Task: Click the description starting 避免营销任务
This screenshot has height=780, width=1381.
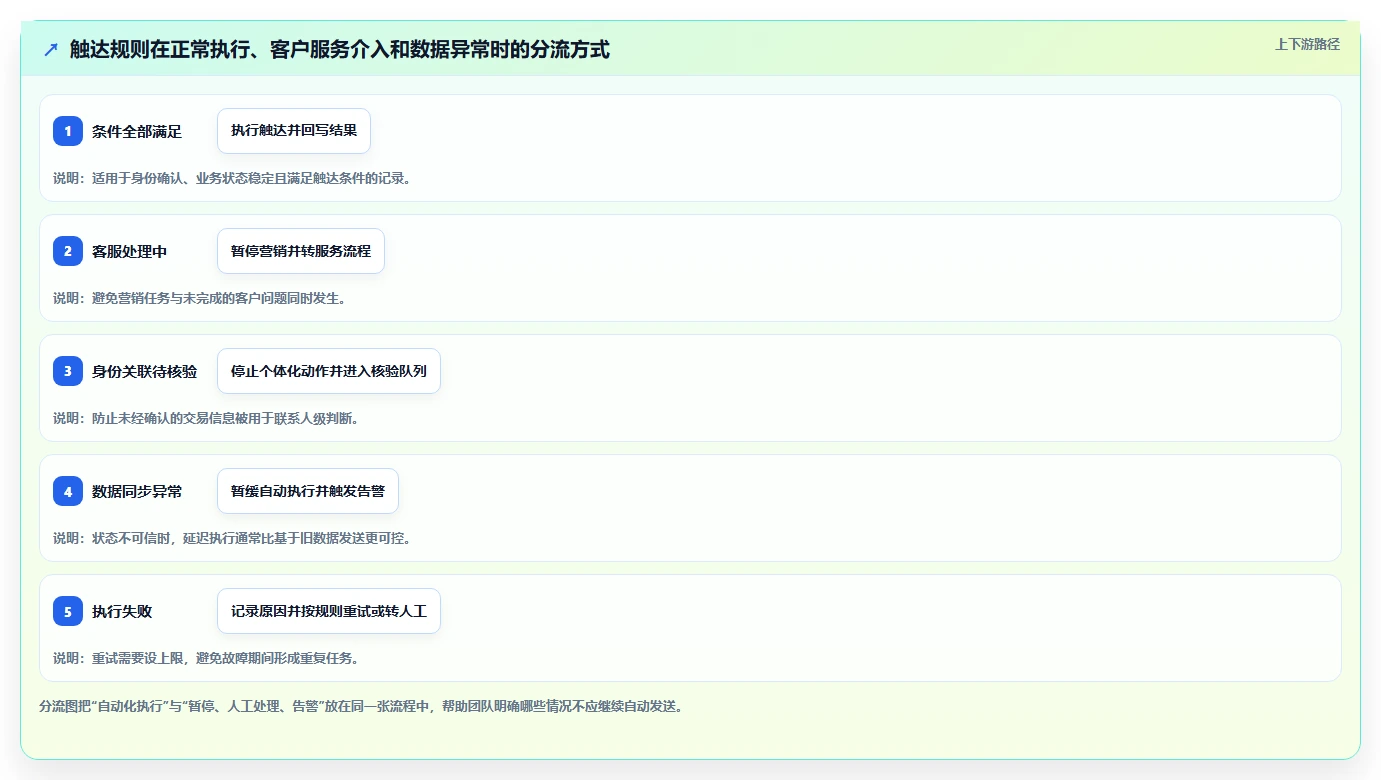Action: coord(199,298)
